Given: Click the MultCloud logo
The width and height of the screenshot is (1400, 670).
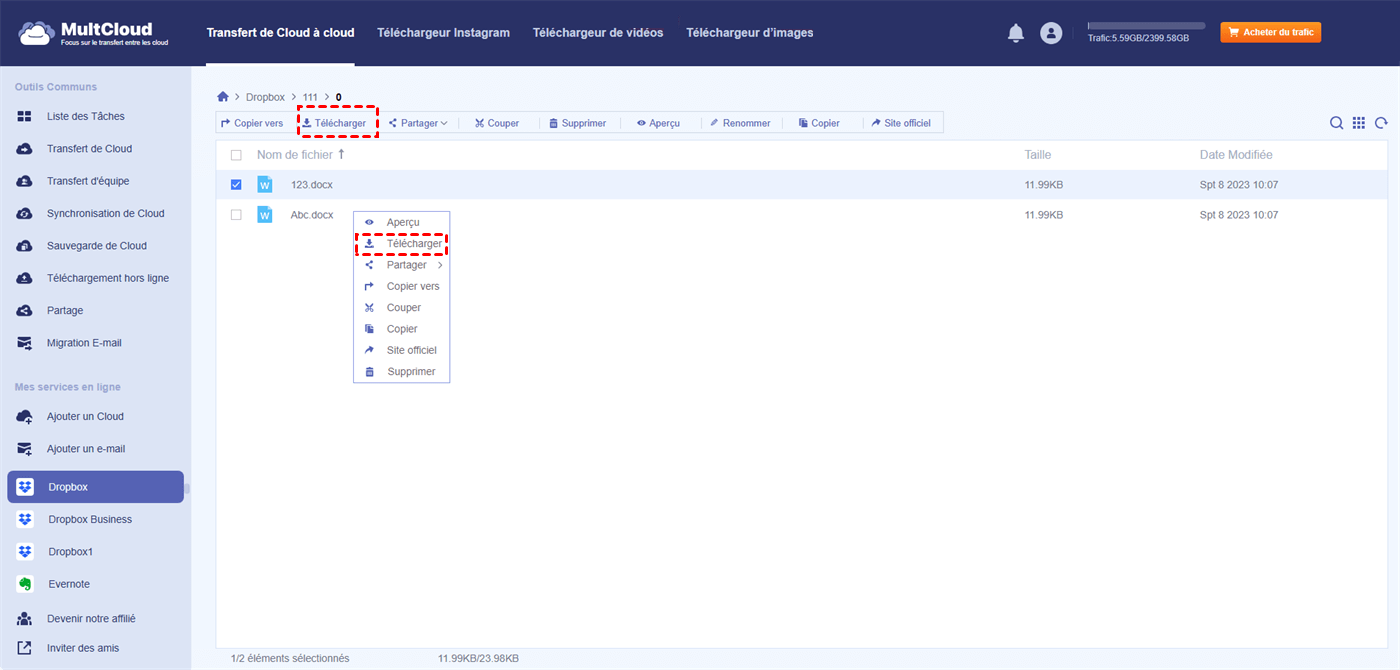Looking at the screenshot, I should click(93, 33).
